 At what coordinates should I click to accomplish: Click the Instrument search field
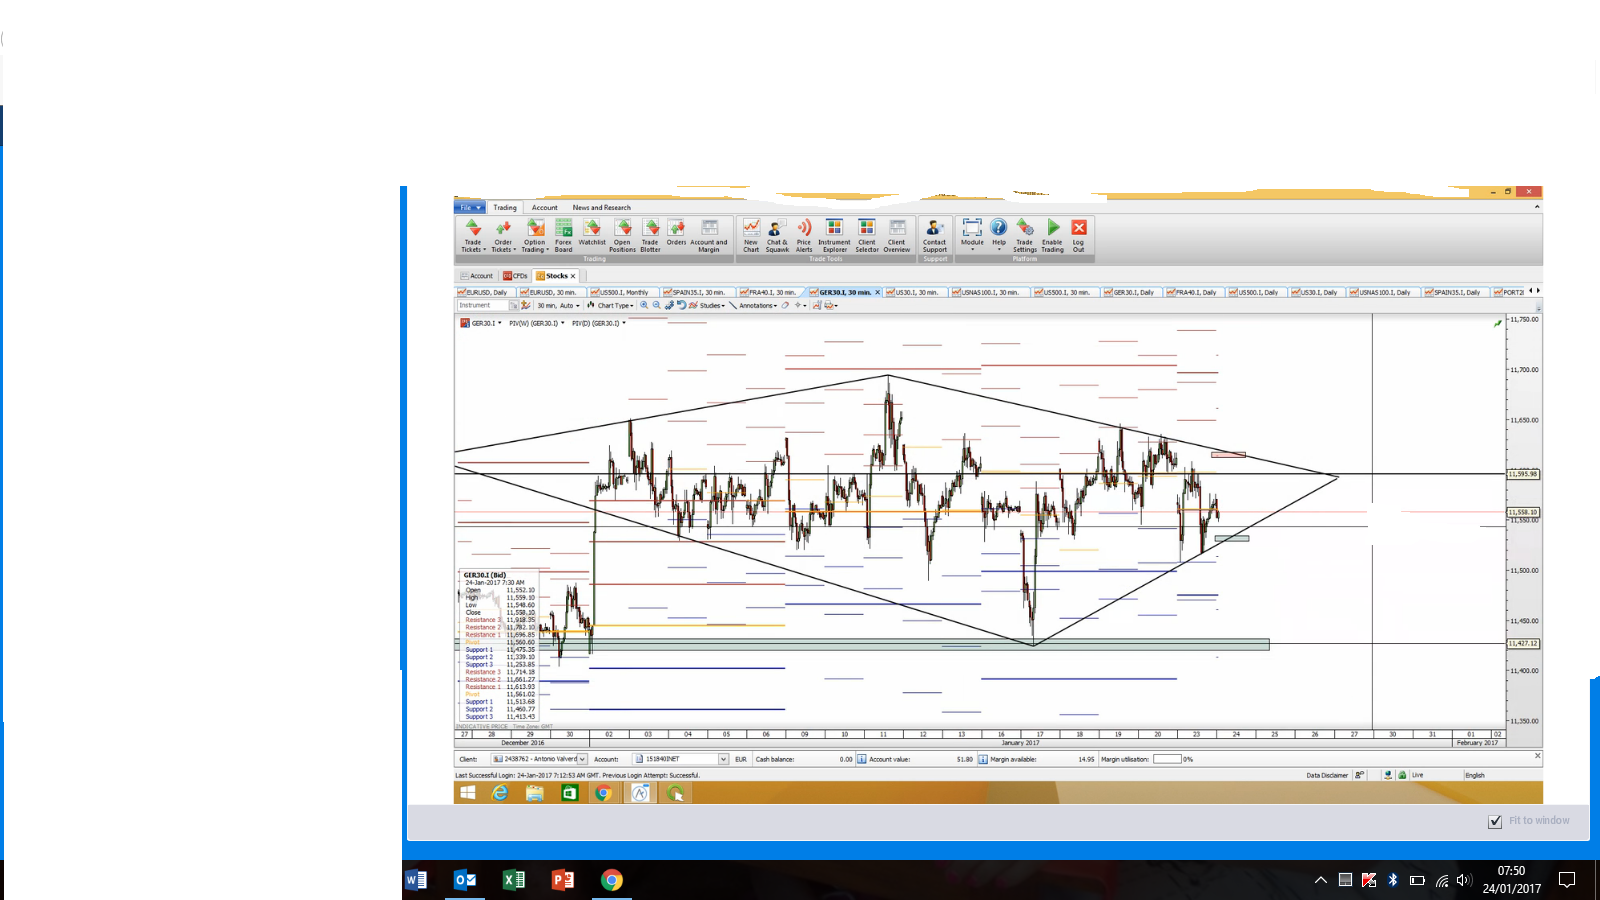click(x=482, y=306)
